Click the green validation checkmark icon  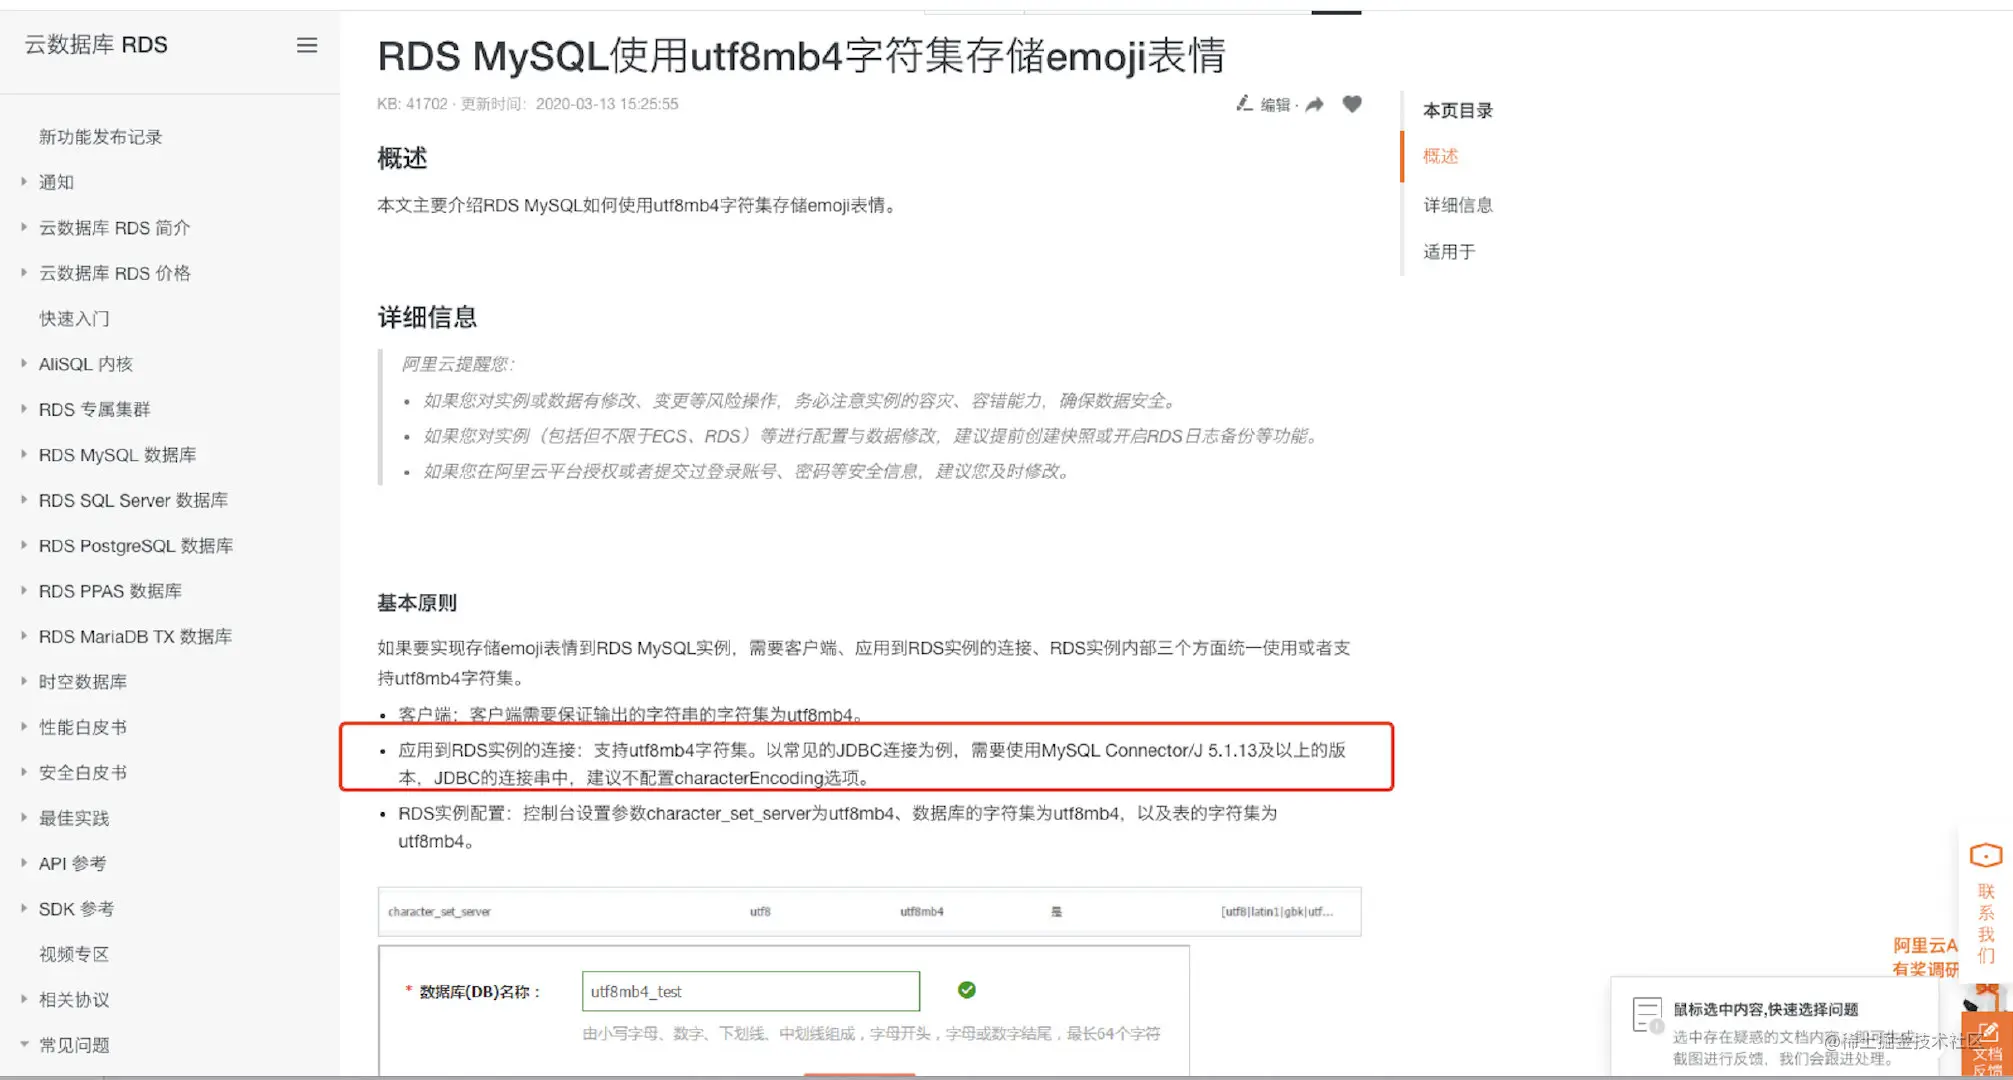[x=966, y=990]
